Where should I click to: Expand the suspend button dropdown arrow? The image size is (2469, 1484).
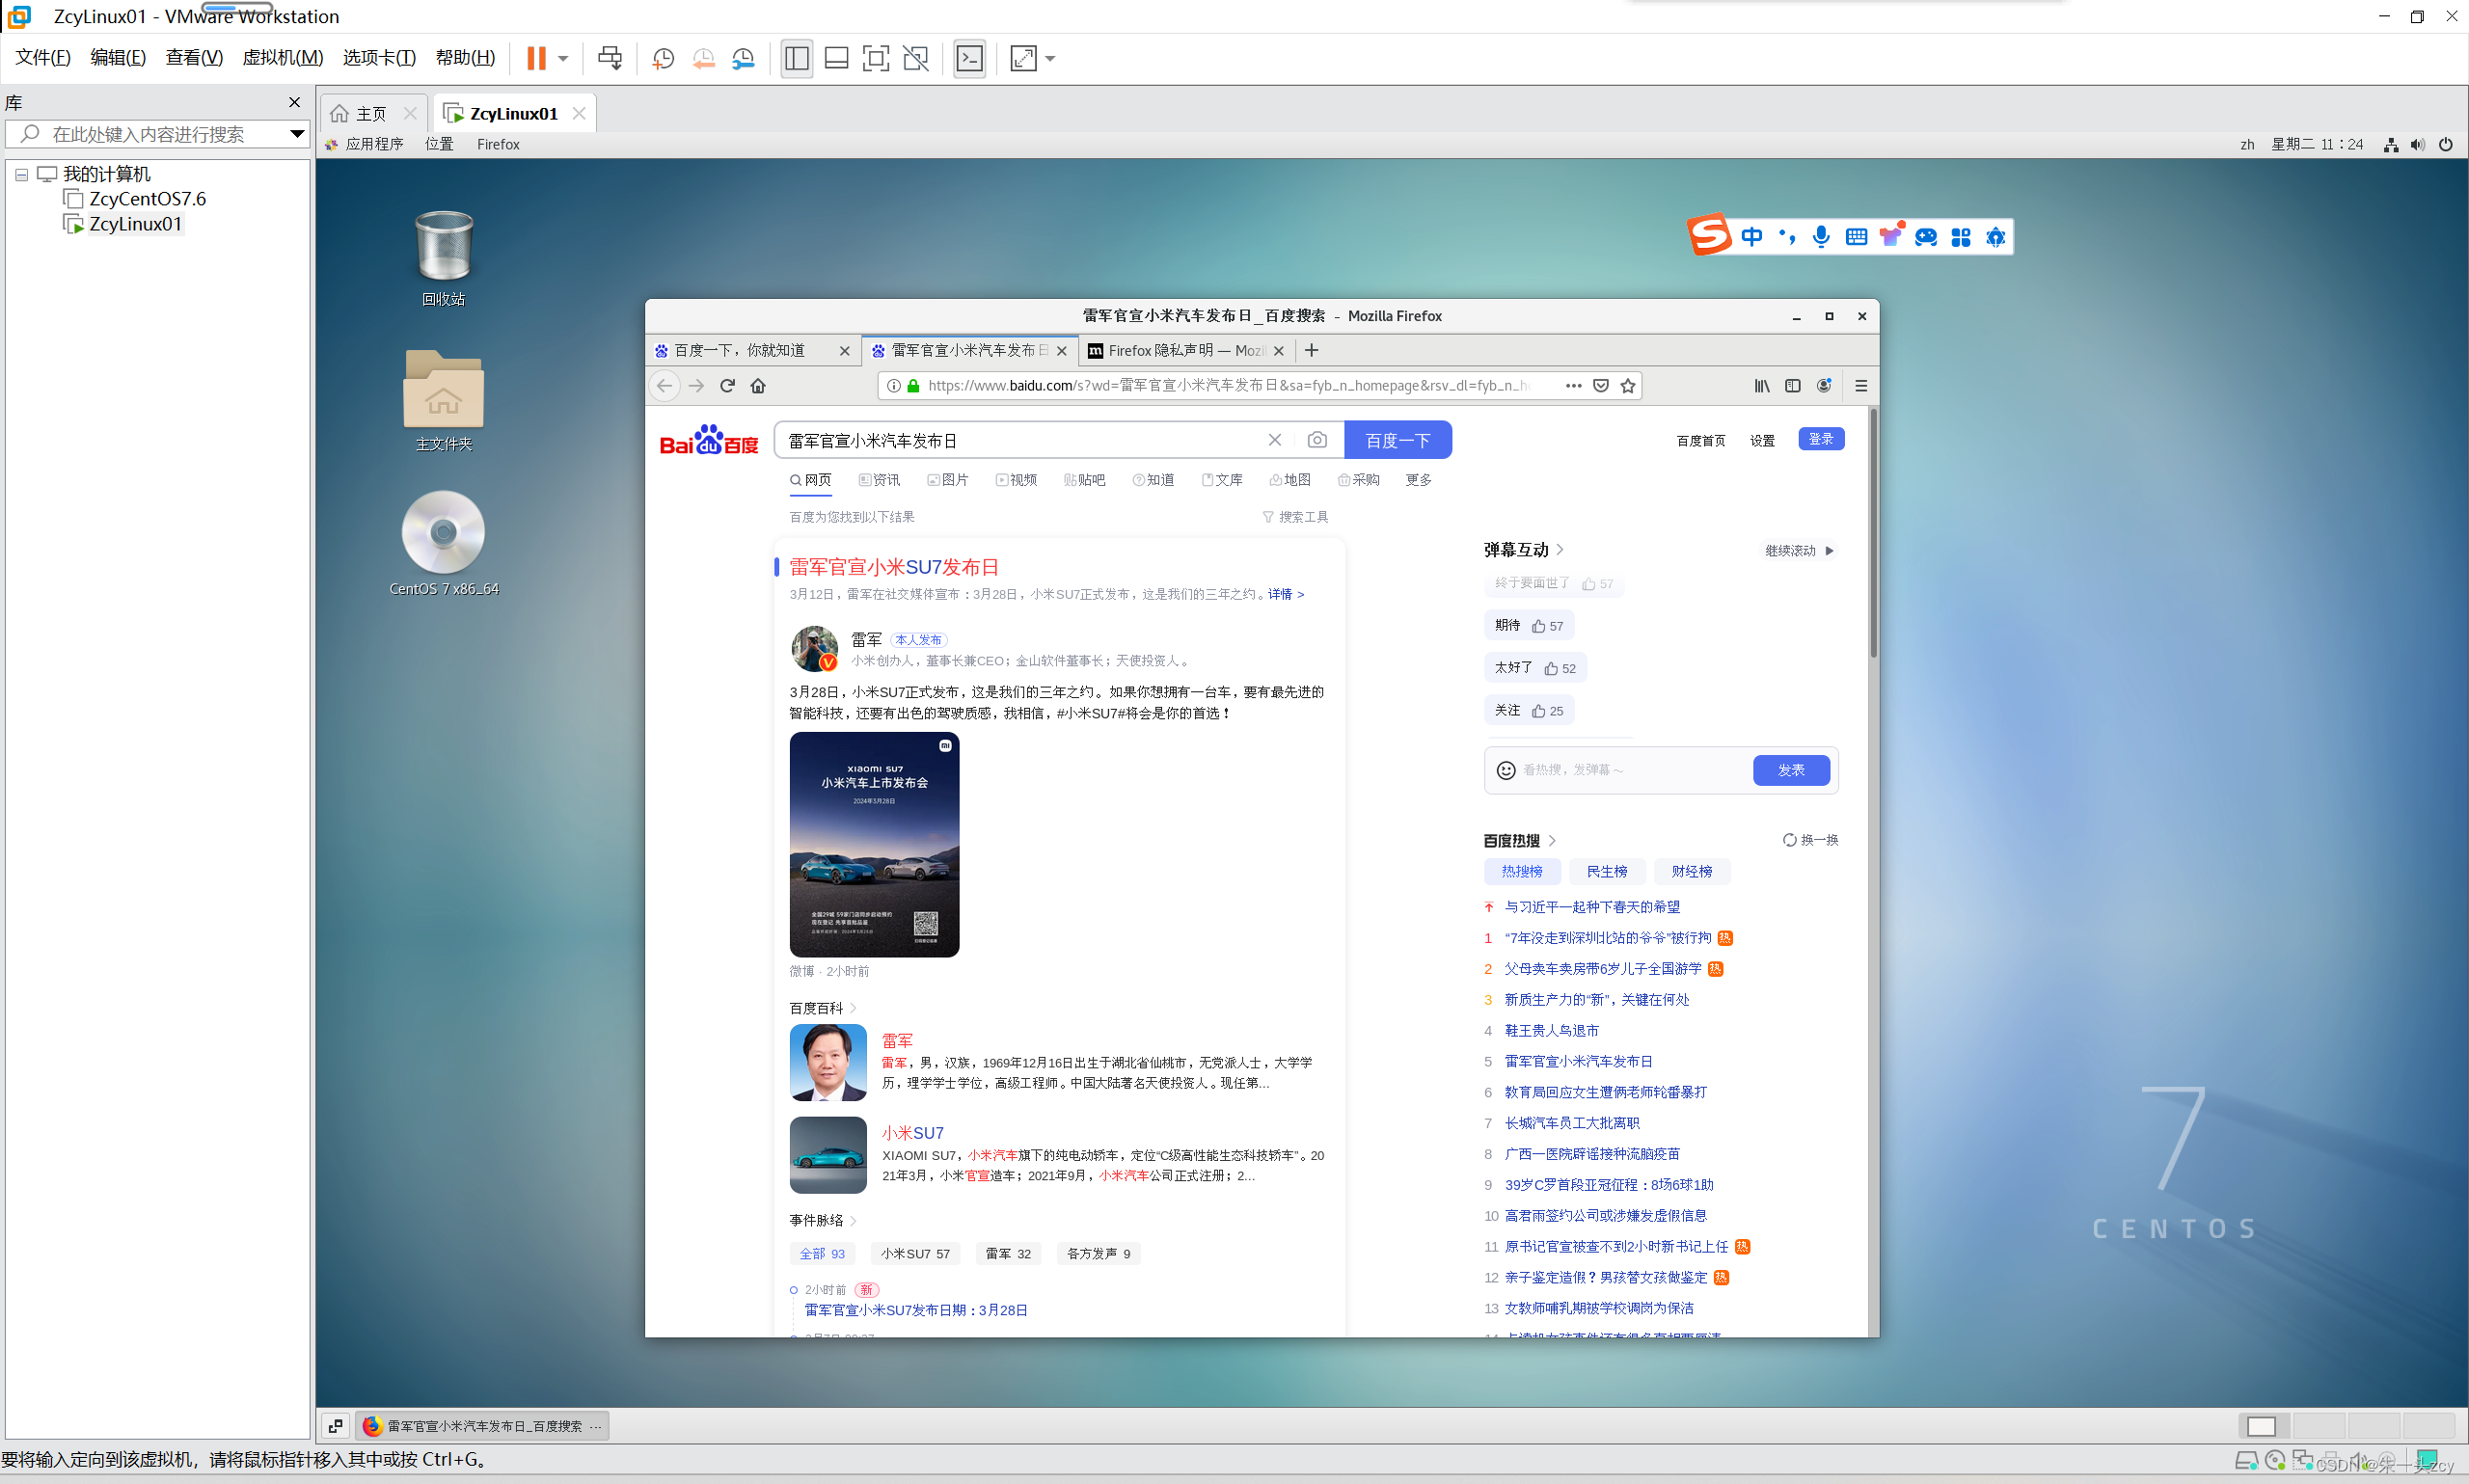pyautogui.click(x=563, y=58)
